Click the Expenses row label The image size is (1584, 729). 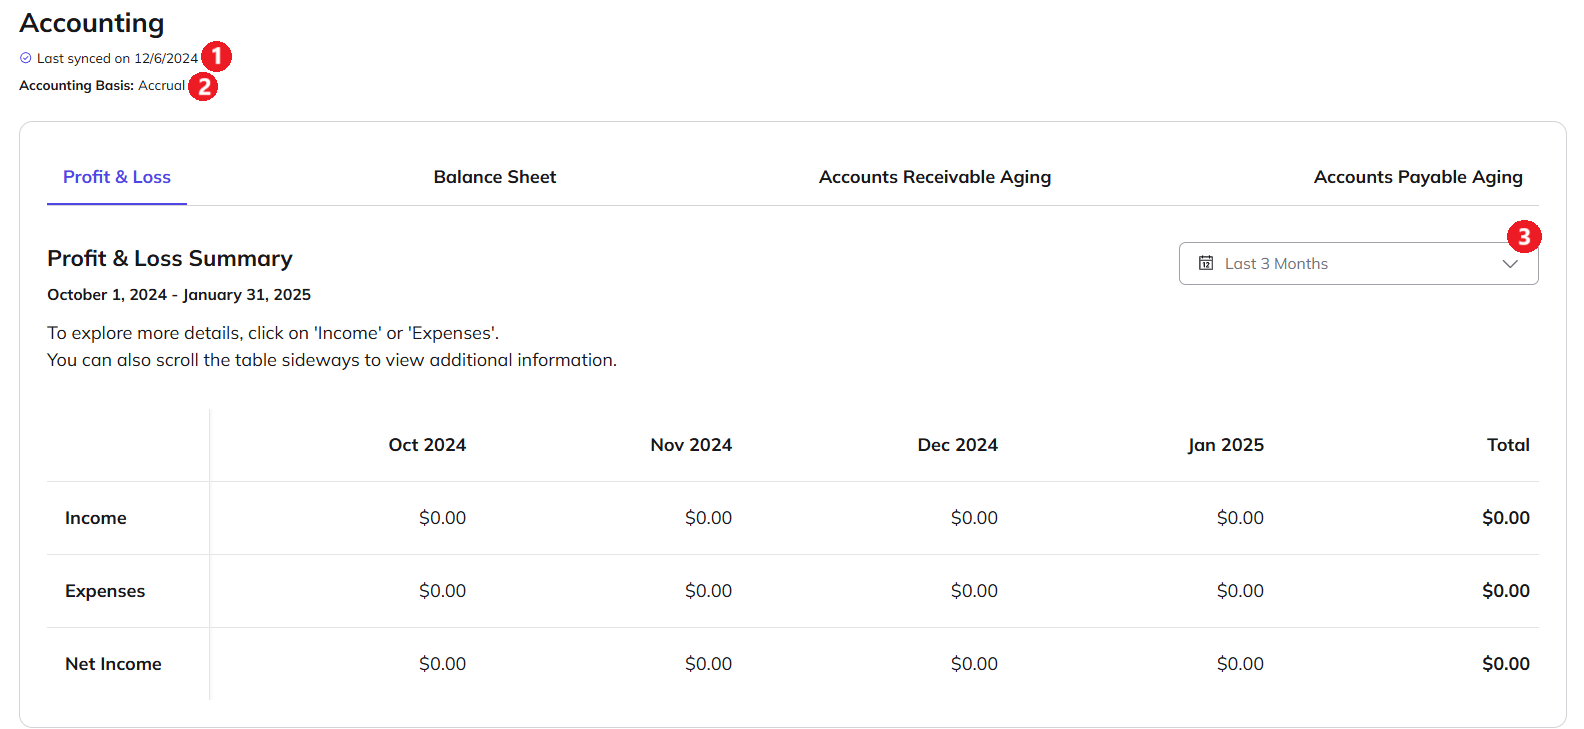tap(105, 591)
